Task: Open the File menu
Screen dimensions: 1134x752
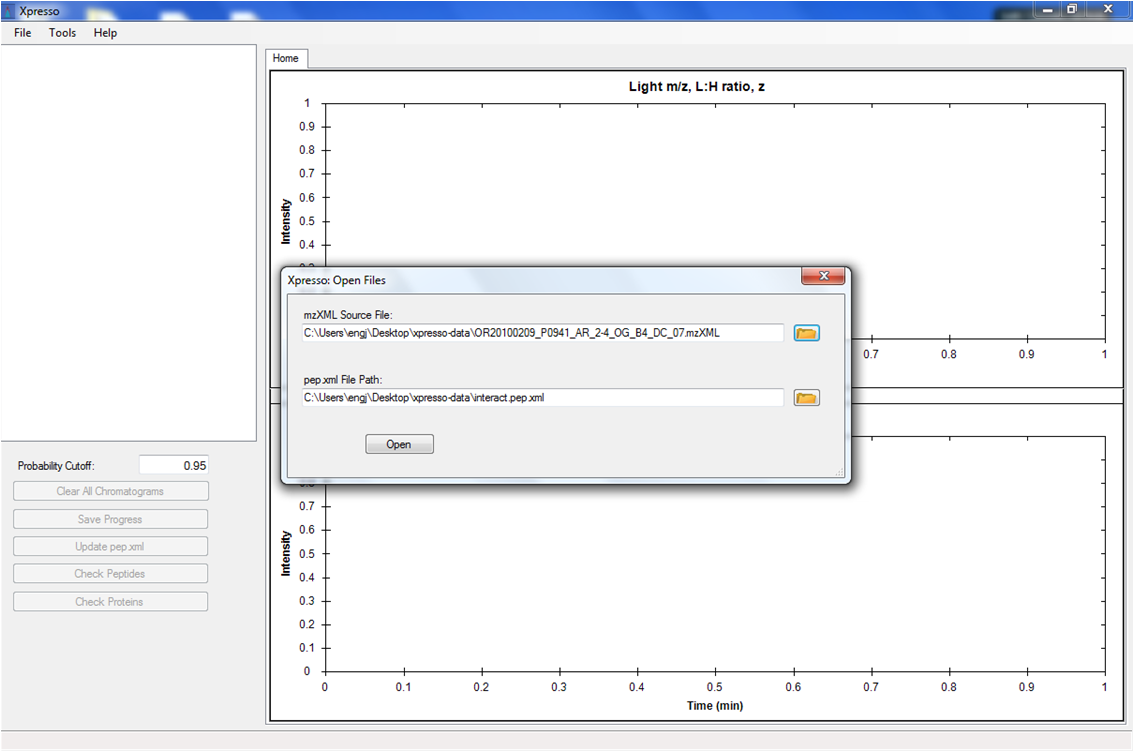Action: pyautogui.click(x=23, y=33)
